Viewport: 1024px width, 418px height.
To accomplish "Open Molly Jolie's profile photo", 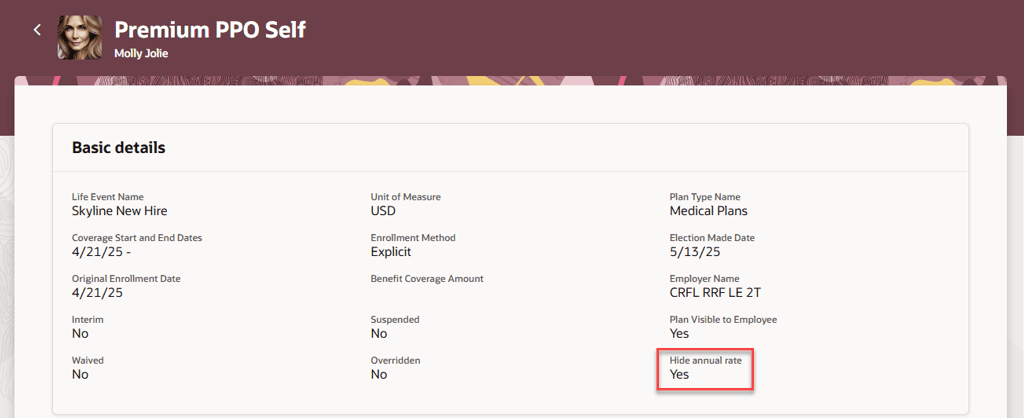I will 79,37.
